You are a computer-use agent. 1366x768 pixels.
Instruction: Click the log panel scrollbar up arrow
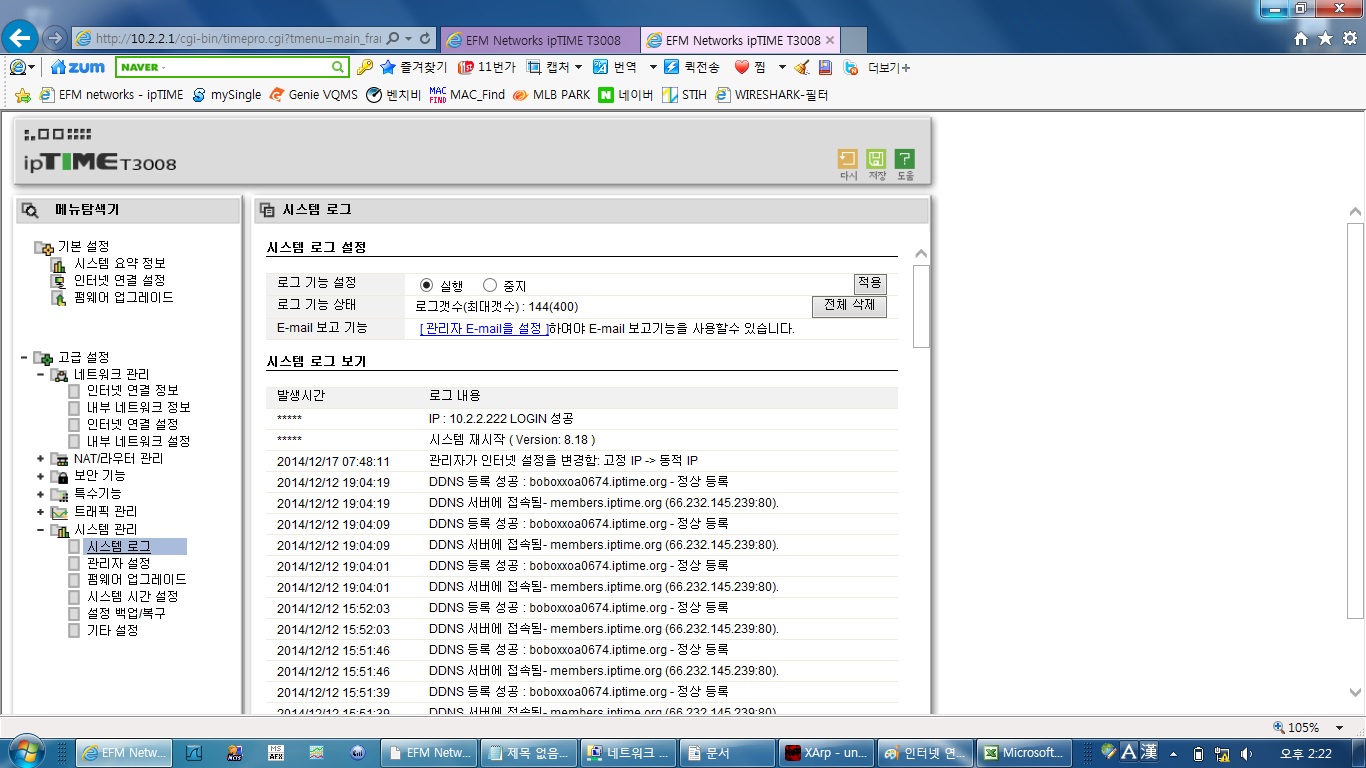point(921,254)
